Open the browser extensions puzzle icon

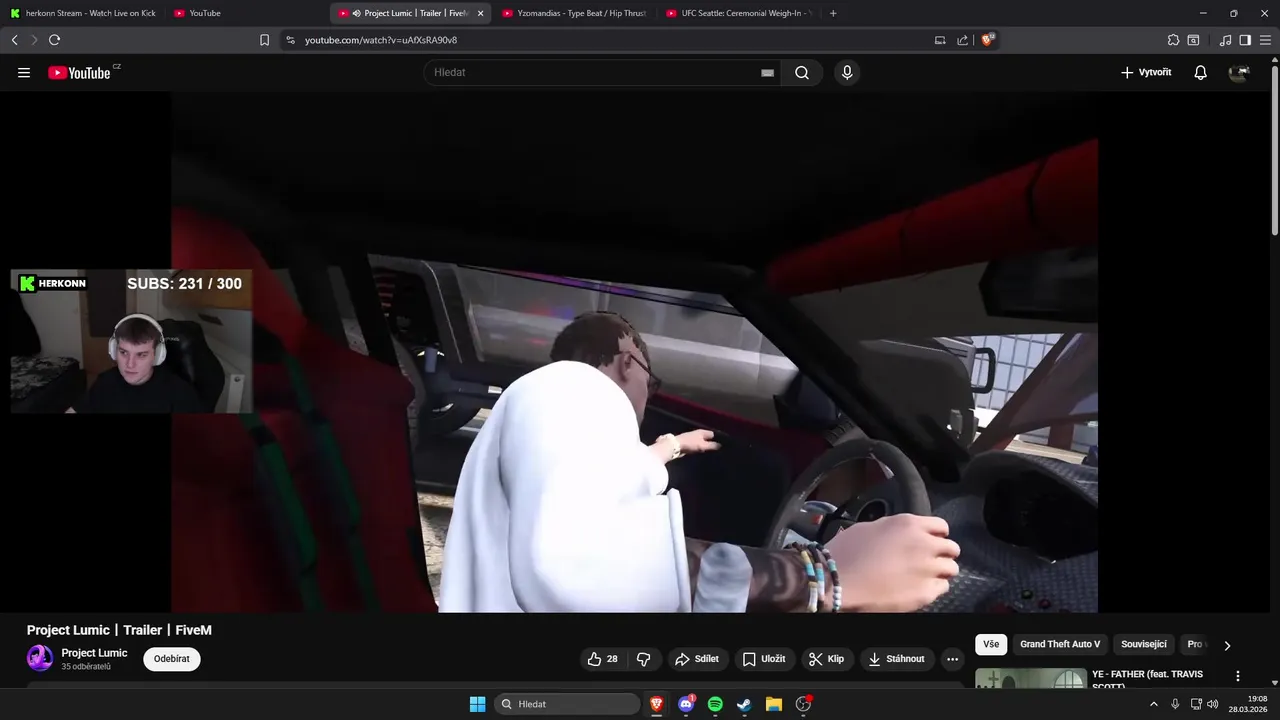coord(1173,40)
